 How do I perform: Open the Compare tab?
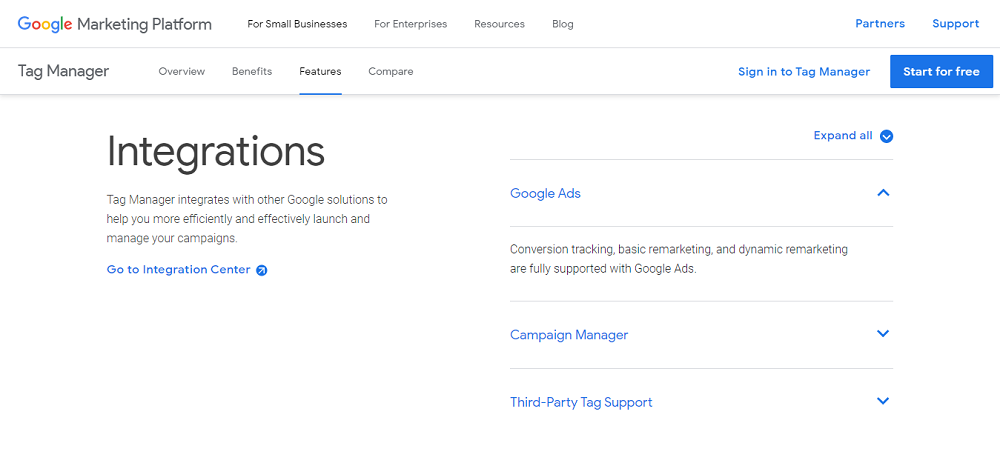[x=390, y=72]
